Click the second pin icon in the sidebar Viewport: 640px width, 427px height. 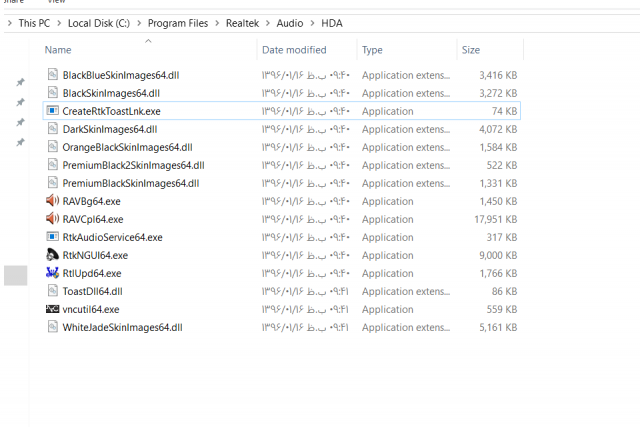[x=20, y=102]
